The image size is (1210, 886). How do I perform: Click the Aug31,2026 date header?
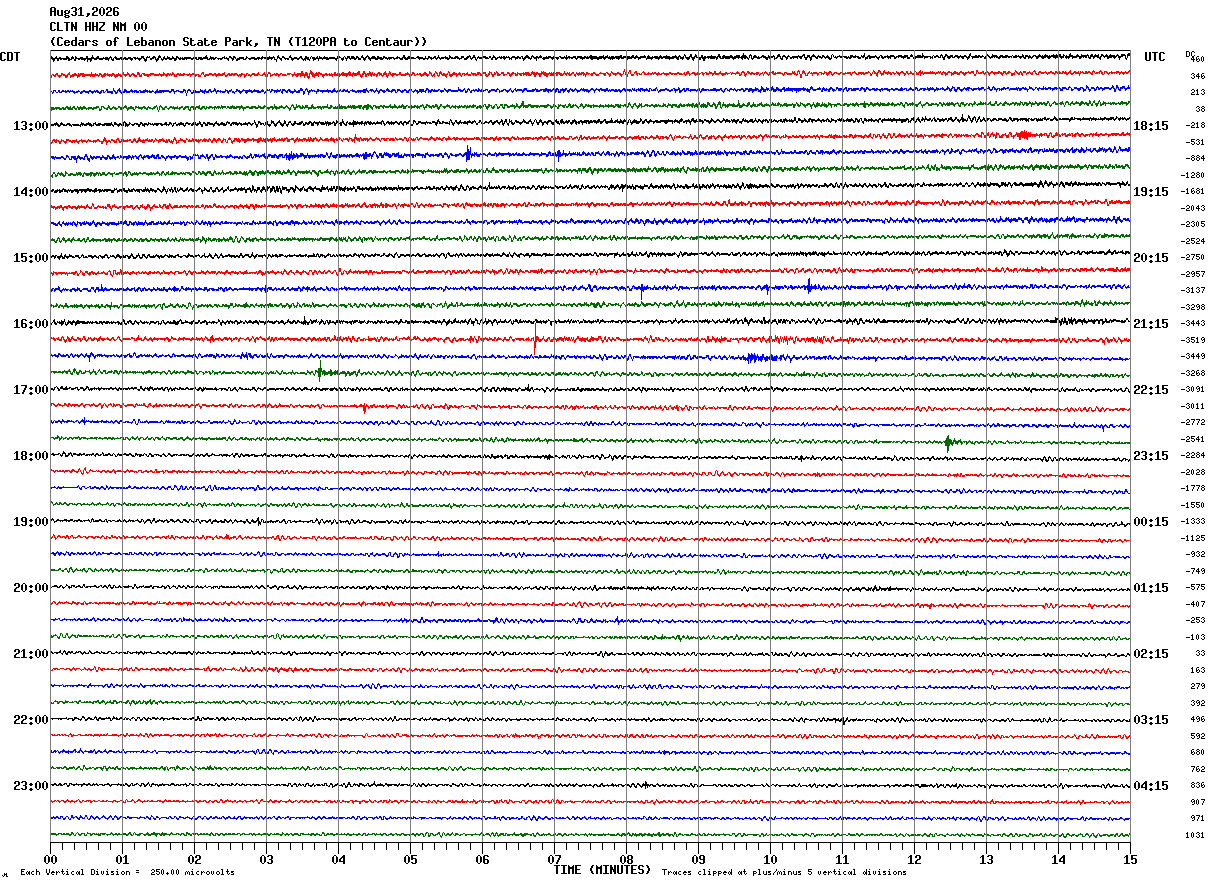click(84, 12)
